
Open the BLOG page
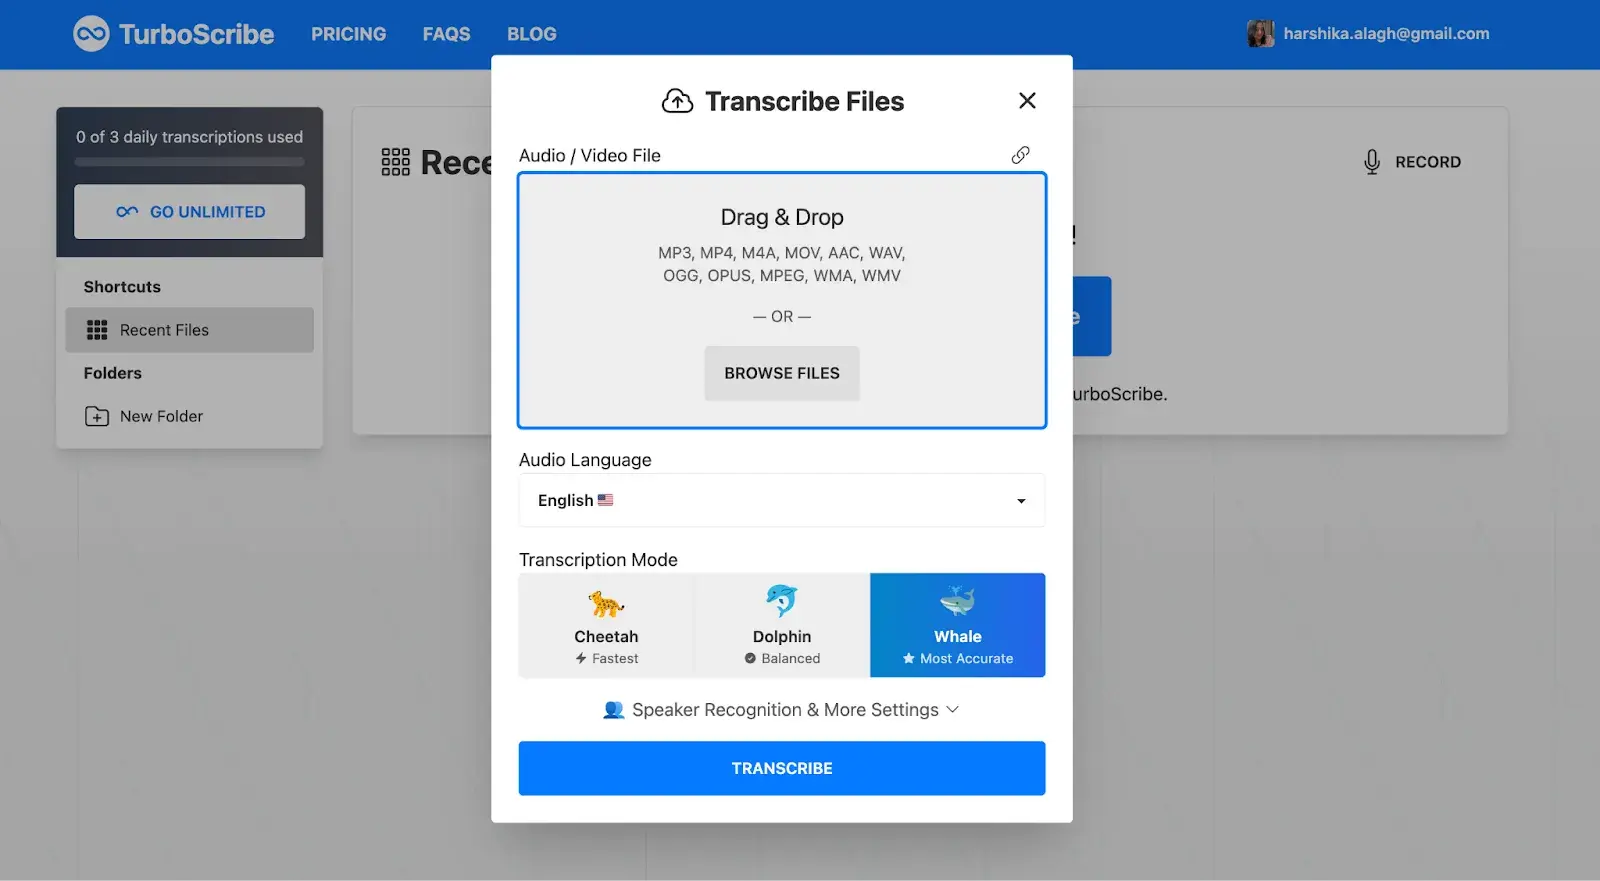[531, 34]
